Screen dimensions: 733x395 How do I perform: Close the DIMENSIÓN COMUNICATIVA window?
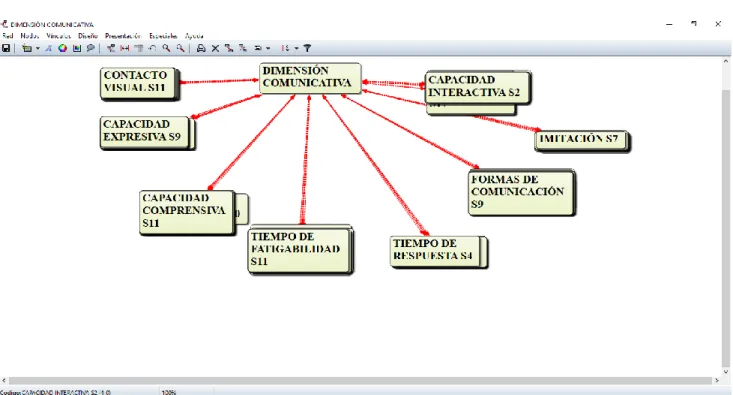(x=718, y=24)
